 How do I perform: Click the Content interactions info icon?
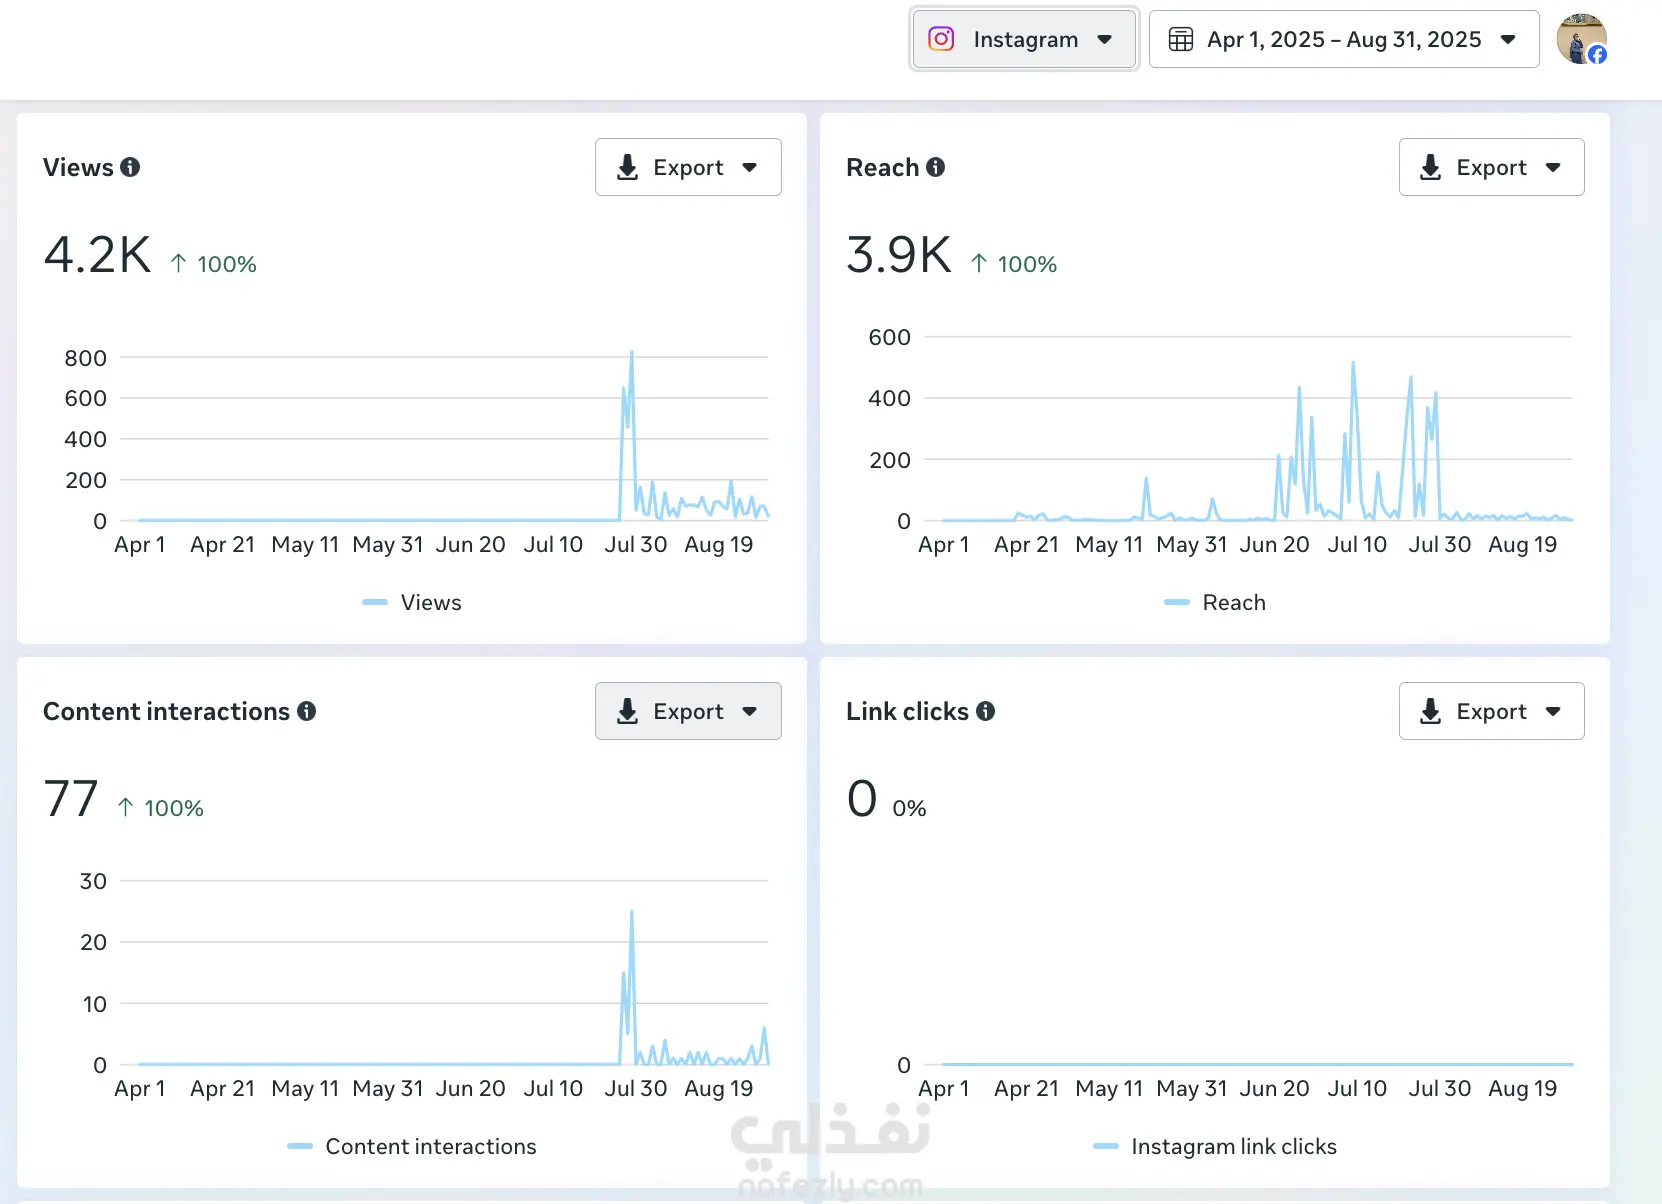pyautogui.click(x=307, y=711)
